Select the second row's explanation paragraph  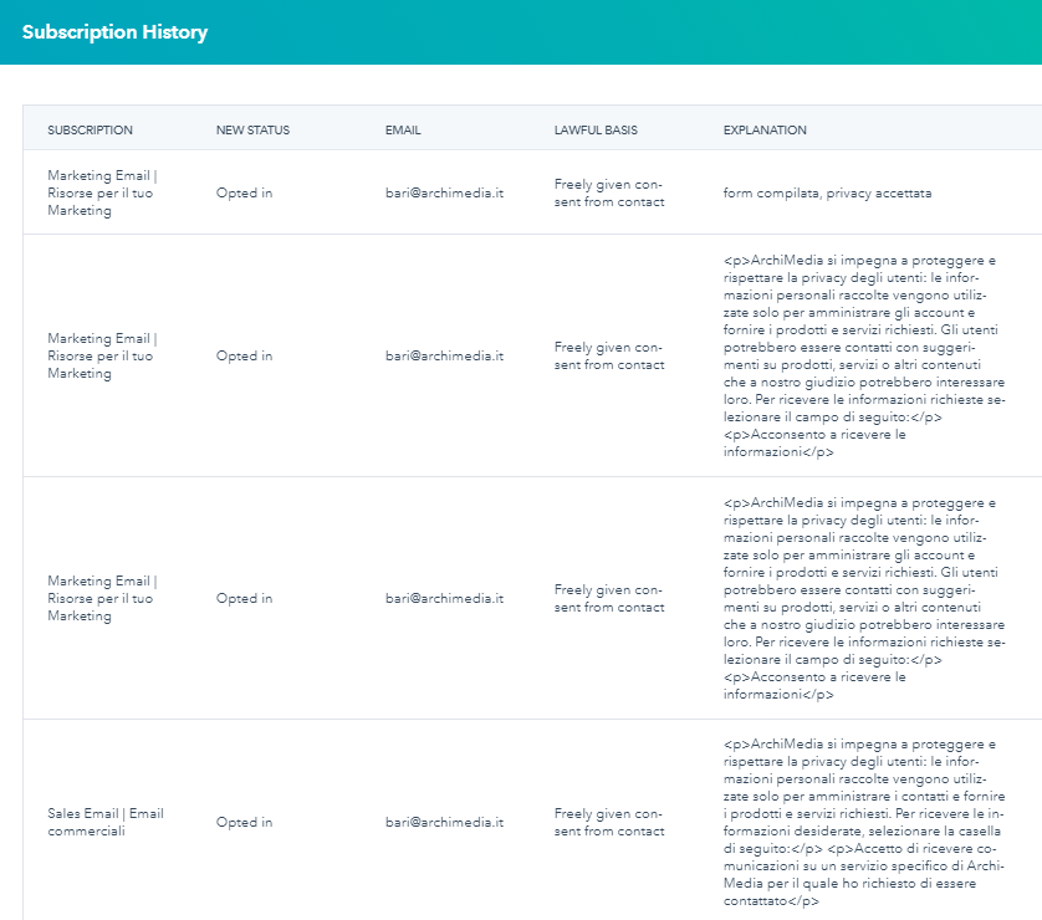[863, 356]
